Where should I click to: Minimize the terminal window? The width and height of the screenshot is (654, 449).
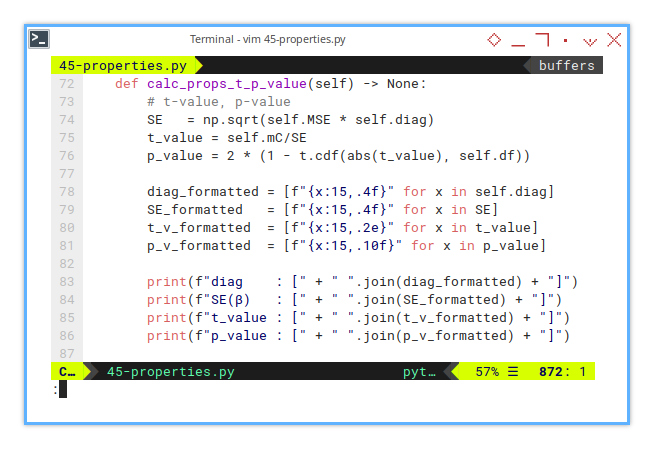point(518,45)
